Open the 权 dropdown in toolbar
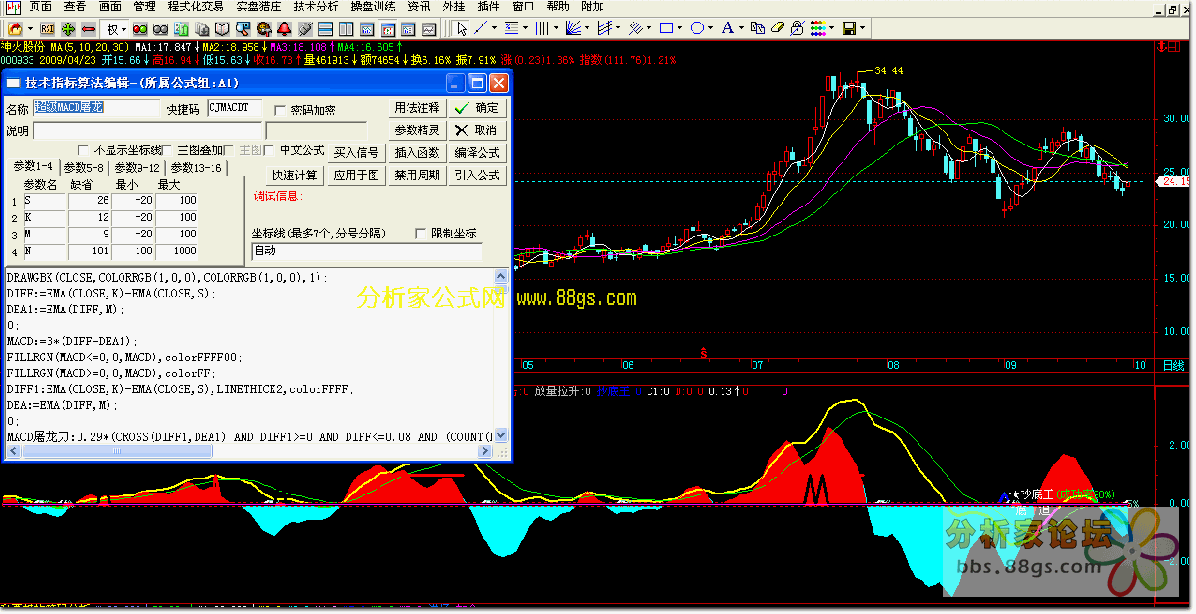Image resolution: width=1196 pixels, height=614 pixels. coord(113,29)
